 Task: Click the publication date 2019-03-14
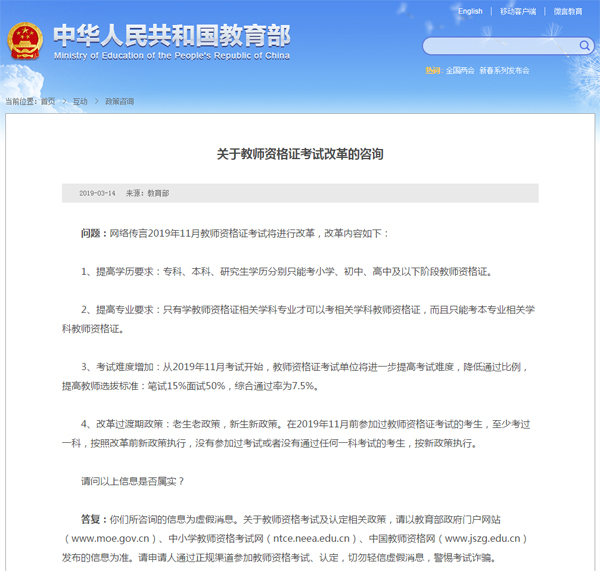click(97, 193)
